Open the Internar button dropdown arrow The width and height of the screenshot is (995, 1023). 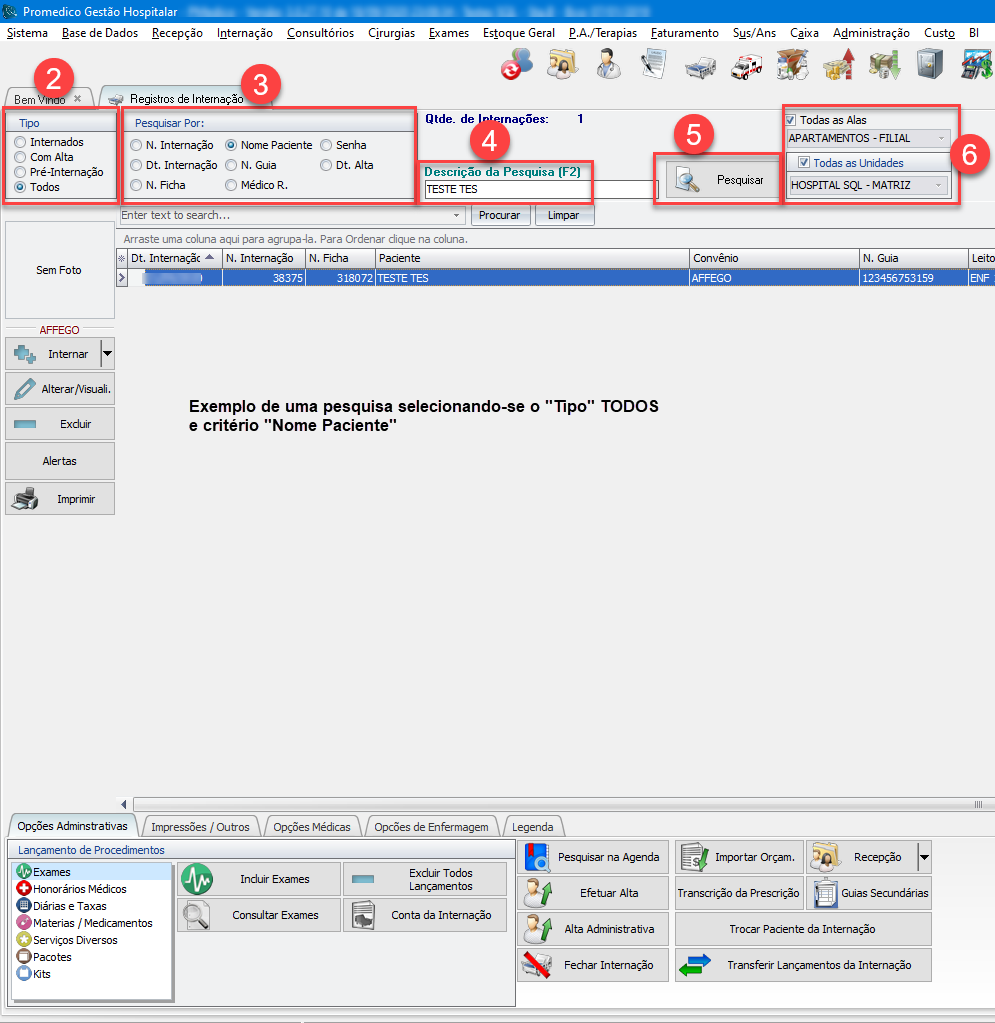(107, 354)
